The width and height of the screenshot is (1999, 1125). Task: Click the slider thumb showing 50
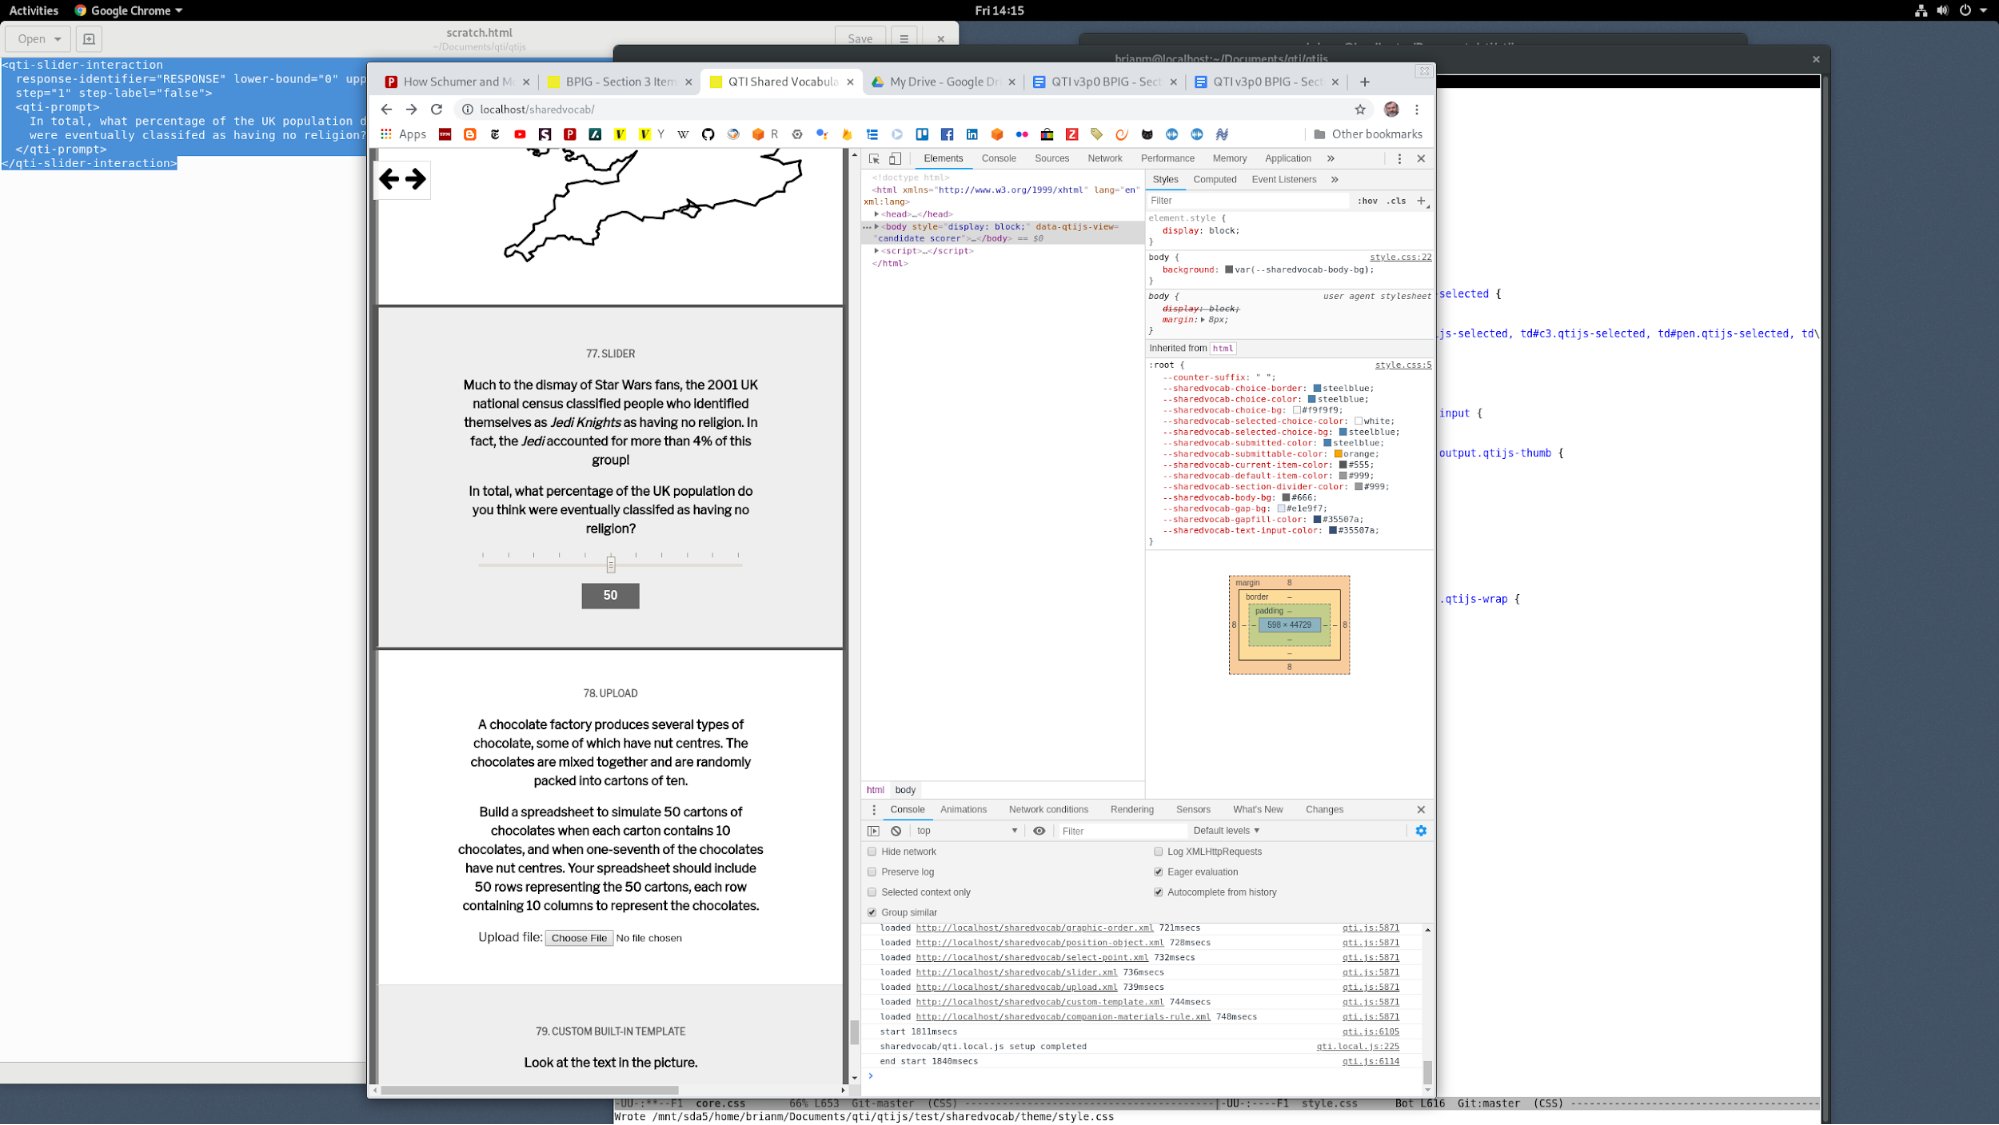[x=611, y=565]
